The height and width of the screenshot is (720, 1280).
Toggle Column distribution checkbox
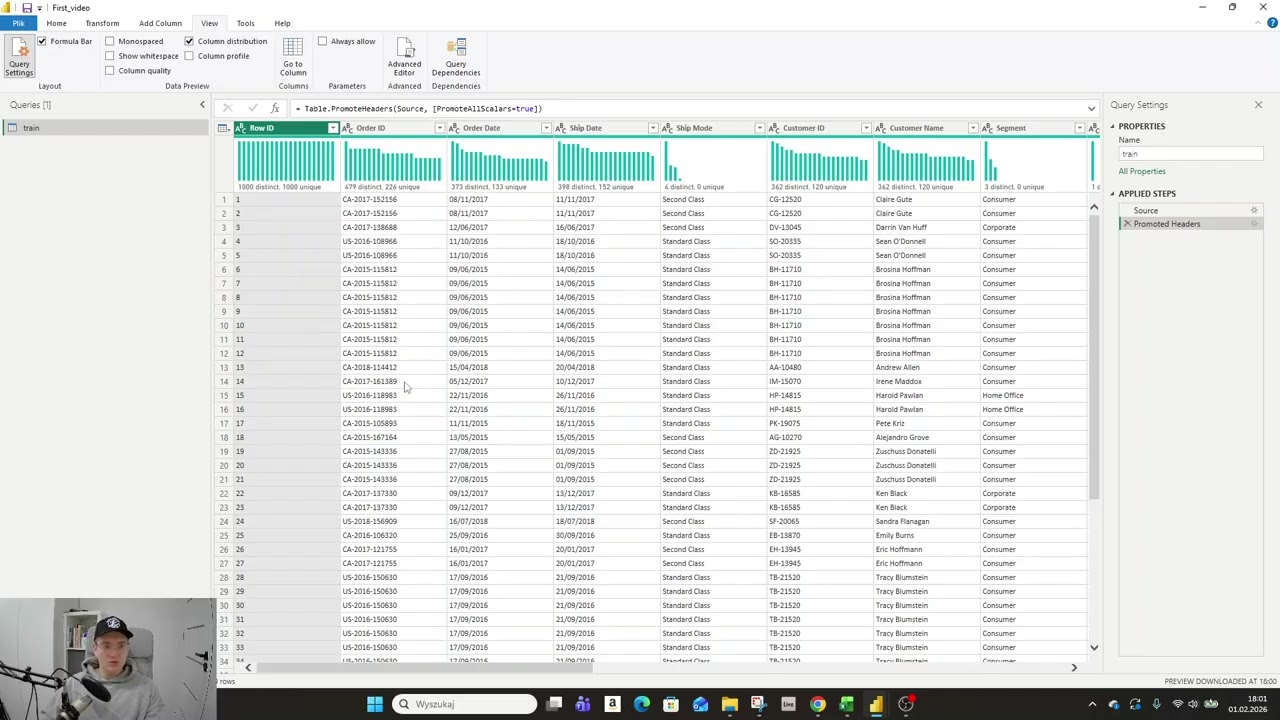coord(189,41)
